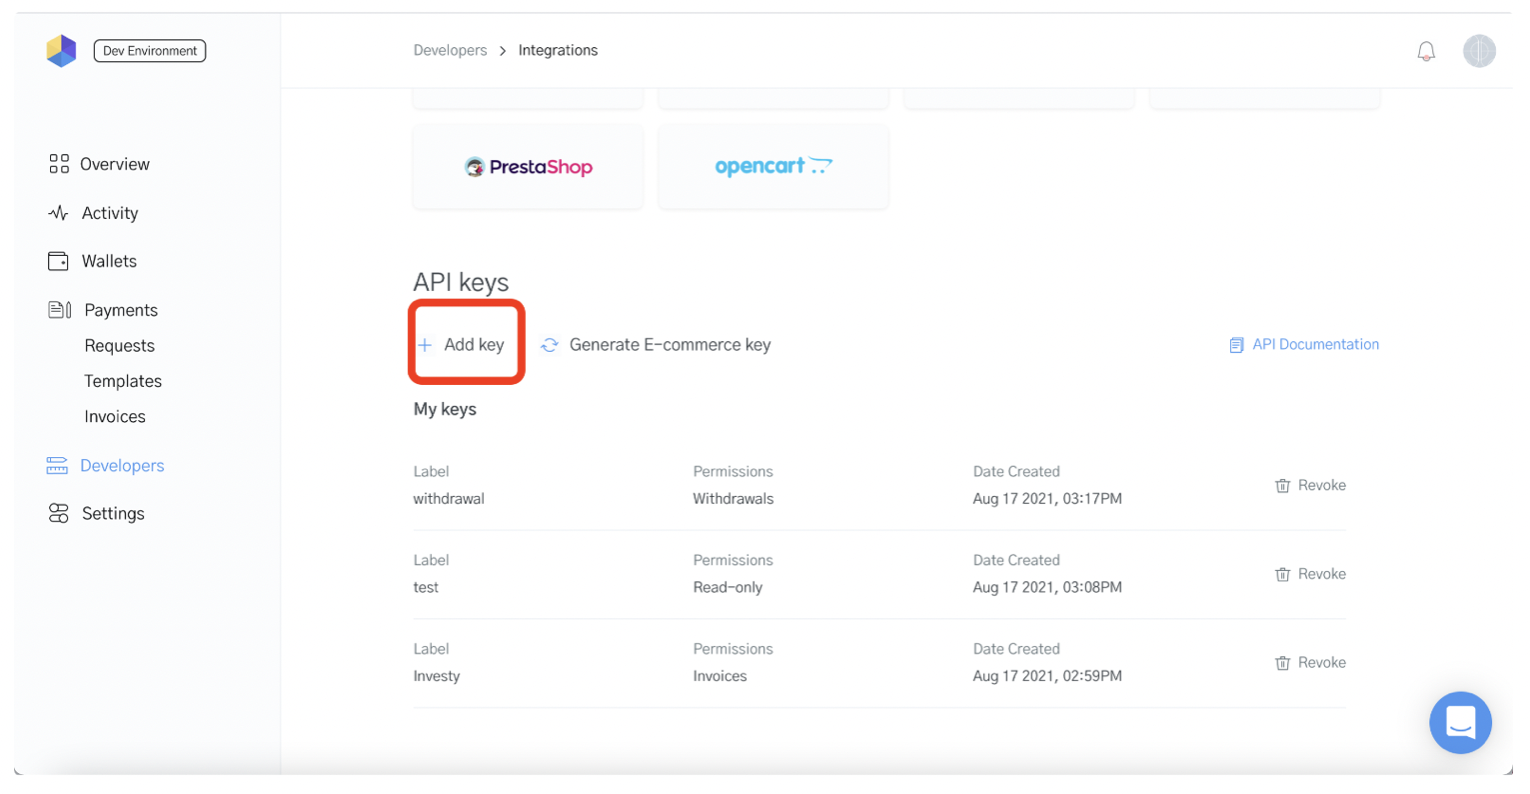Open the chat support widget
Viewport: 1530px width, 794px height.
(x=1459, y=722)
